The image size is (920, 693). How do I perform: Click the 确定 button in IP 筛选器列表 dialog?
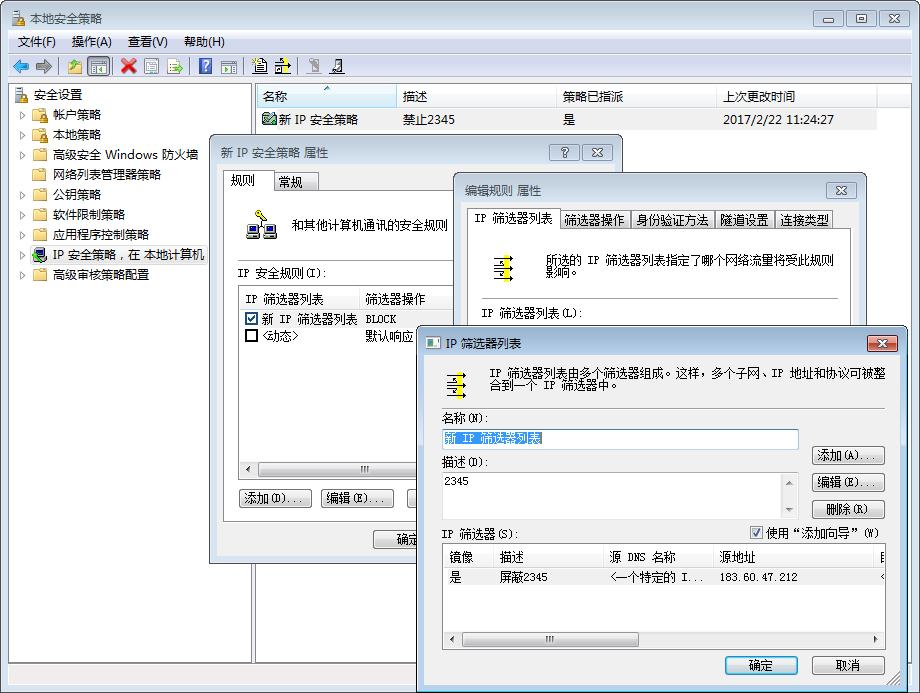pyautogui.click(x=760, y=665)
